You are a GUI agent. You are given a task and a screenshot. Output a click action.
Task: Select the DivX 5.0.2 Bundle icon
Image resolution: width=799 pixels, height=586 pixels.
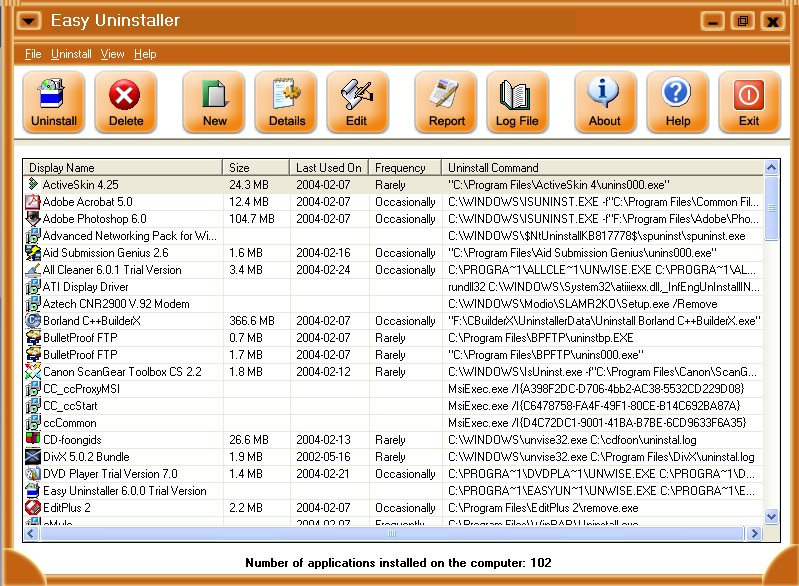[x=33, y=456]
